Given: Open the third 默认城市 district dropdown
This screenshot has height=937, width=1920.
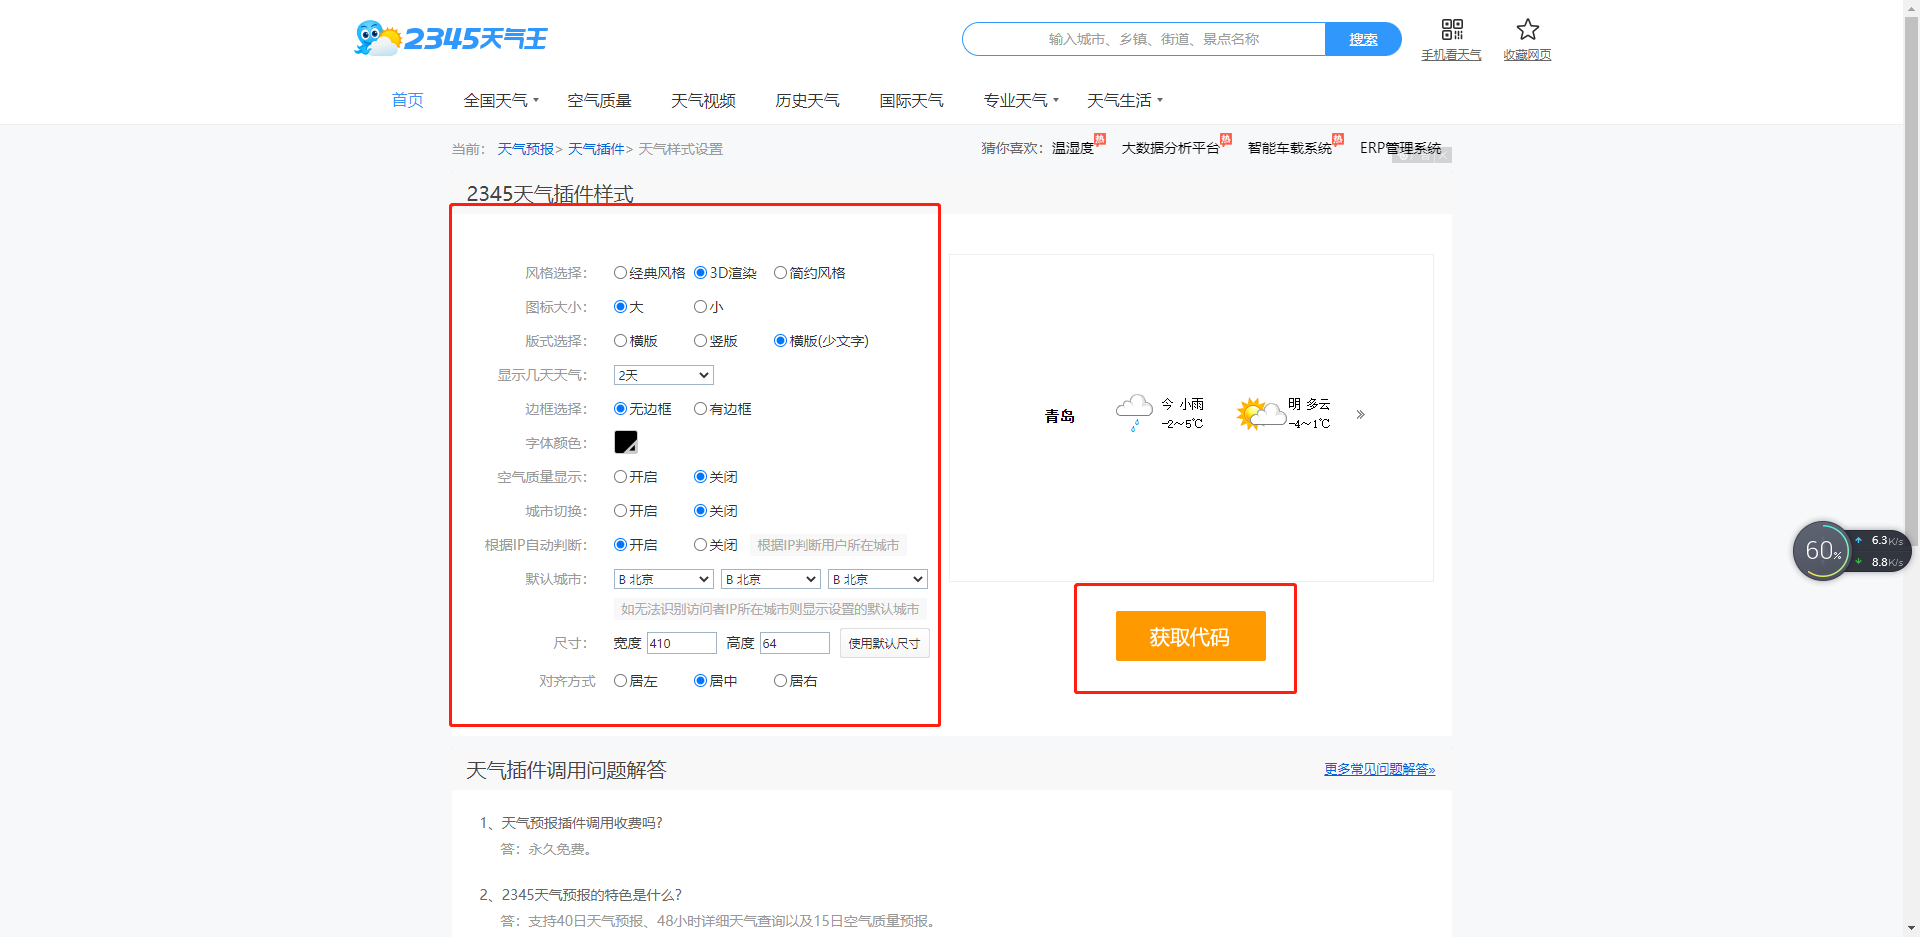Looking at the screenshot, I should pos(878,579).
